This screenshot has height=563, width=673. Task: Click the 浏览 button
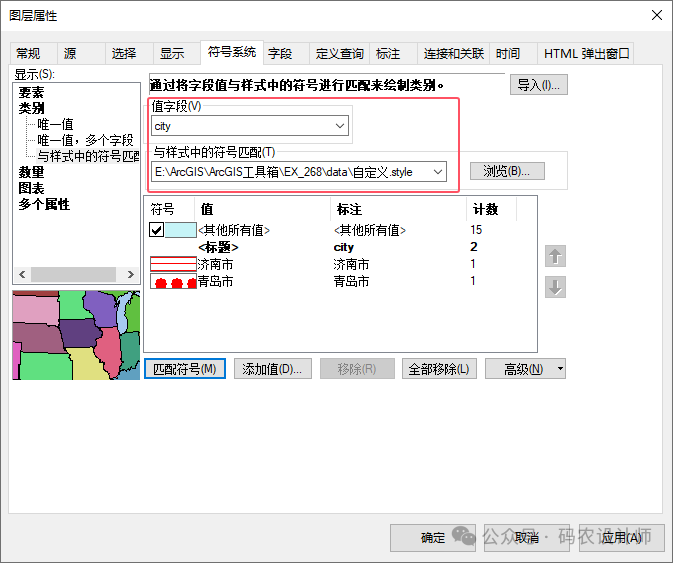click(x=506, y=171)
